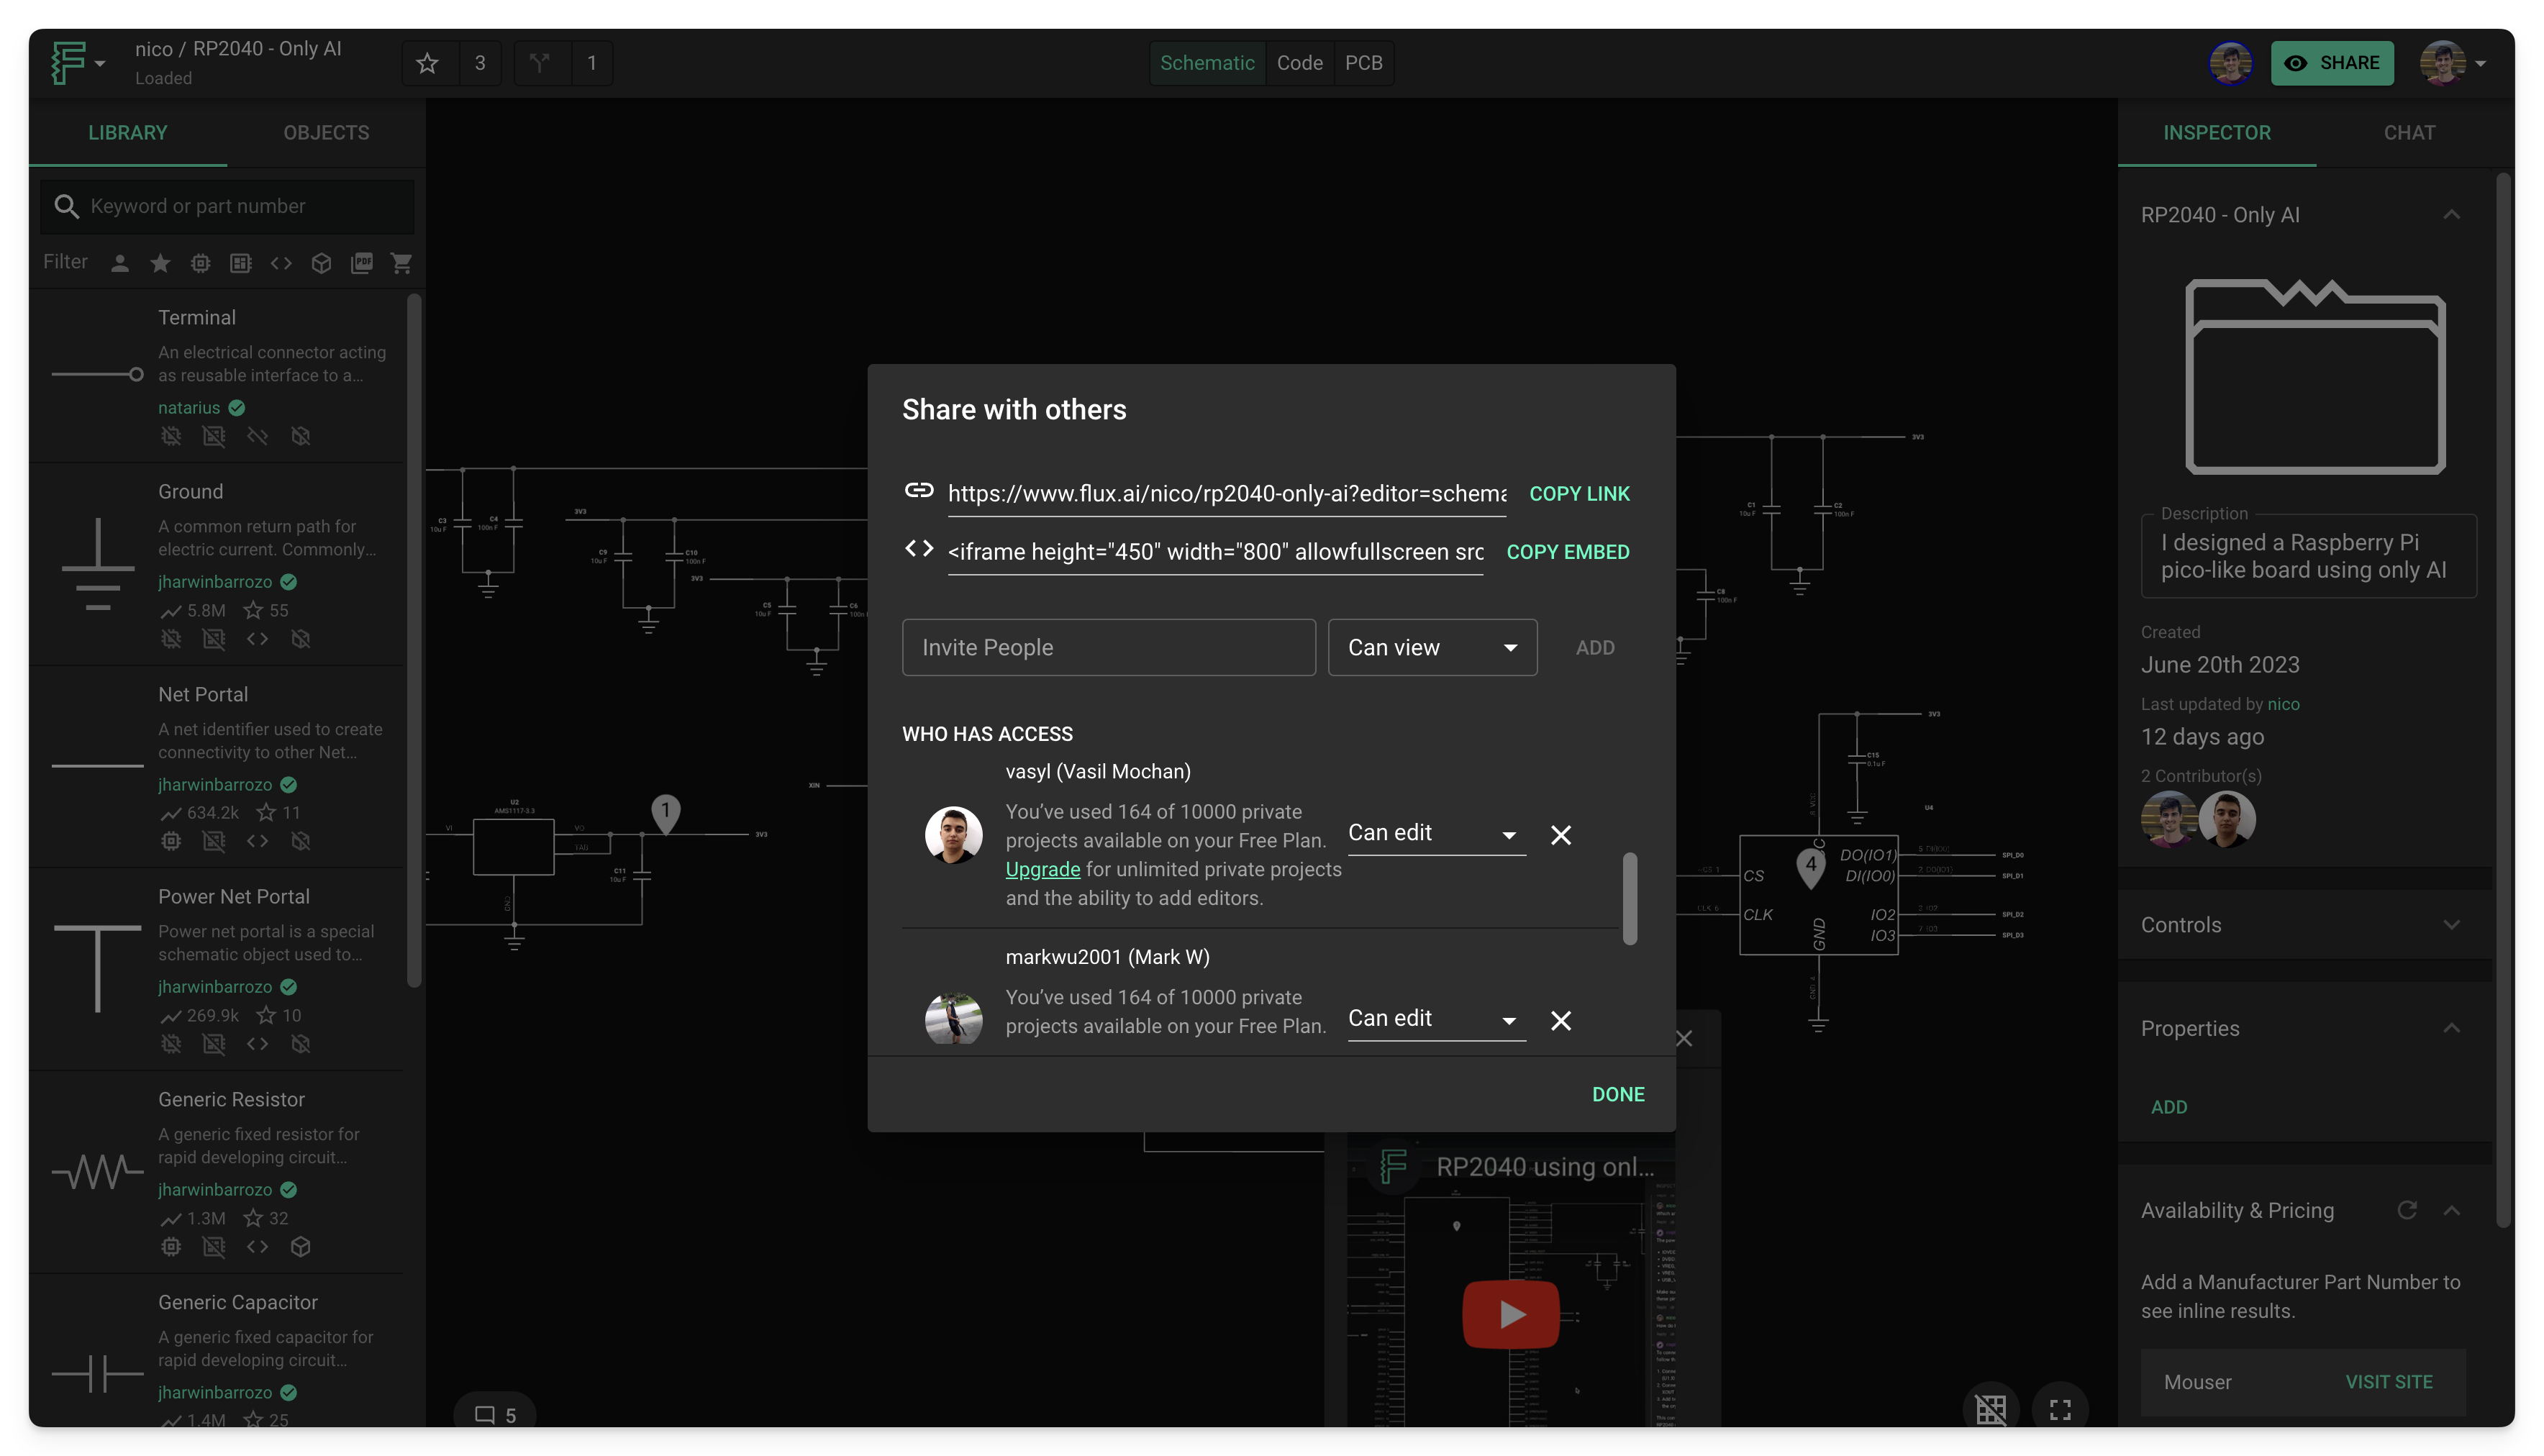Filter library by my parts person icon
The height and width of the screenshot is (1456, 2544).
(x=120, y=263)
